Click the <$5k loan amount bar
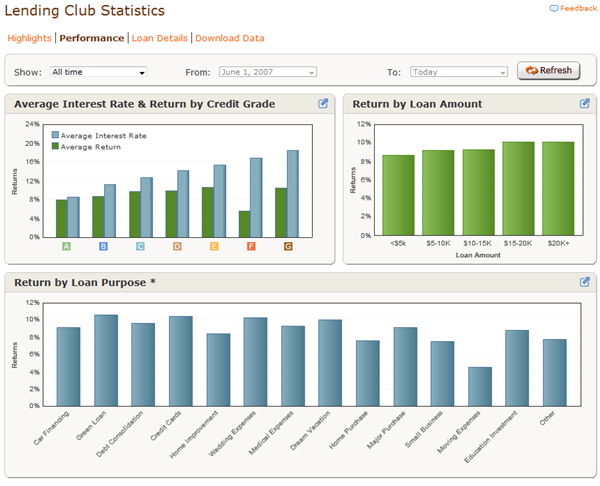Image resolution: width=600 pixels, height=486 pixels. point(398,195)
